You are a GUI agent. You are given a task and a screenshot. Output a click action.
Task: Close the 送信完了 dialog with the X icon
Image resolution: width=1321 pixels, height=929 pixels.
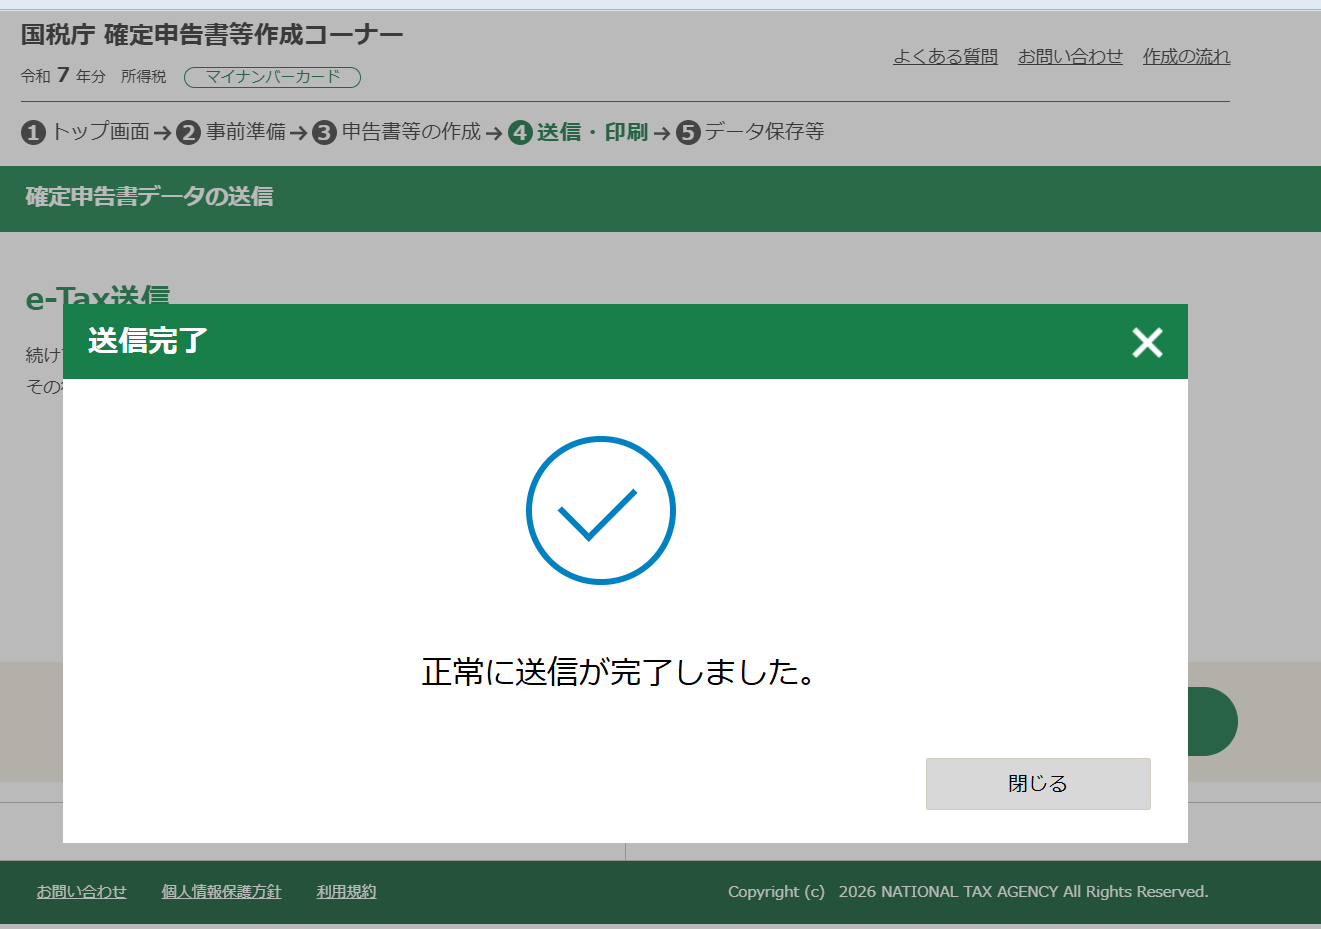tap(1147, 343)
